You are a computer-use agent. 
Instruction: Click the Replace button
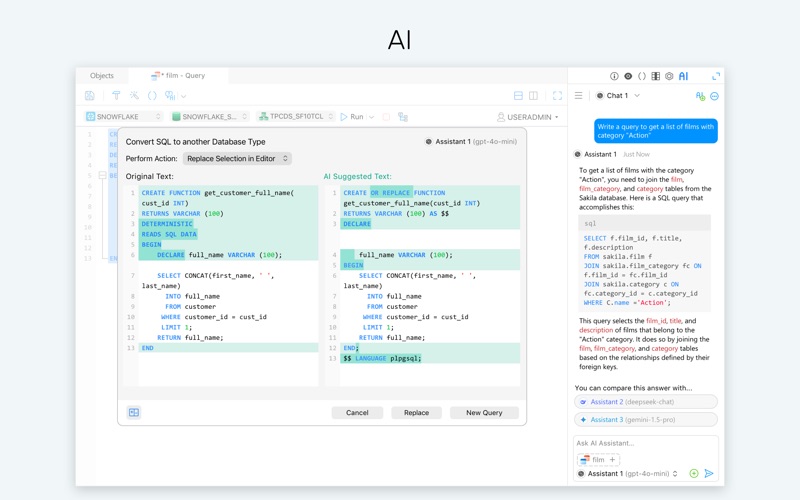tap(416, 413)
